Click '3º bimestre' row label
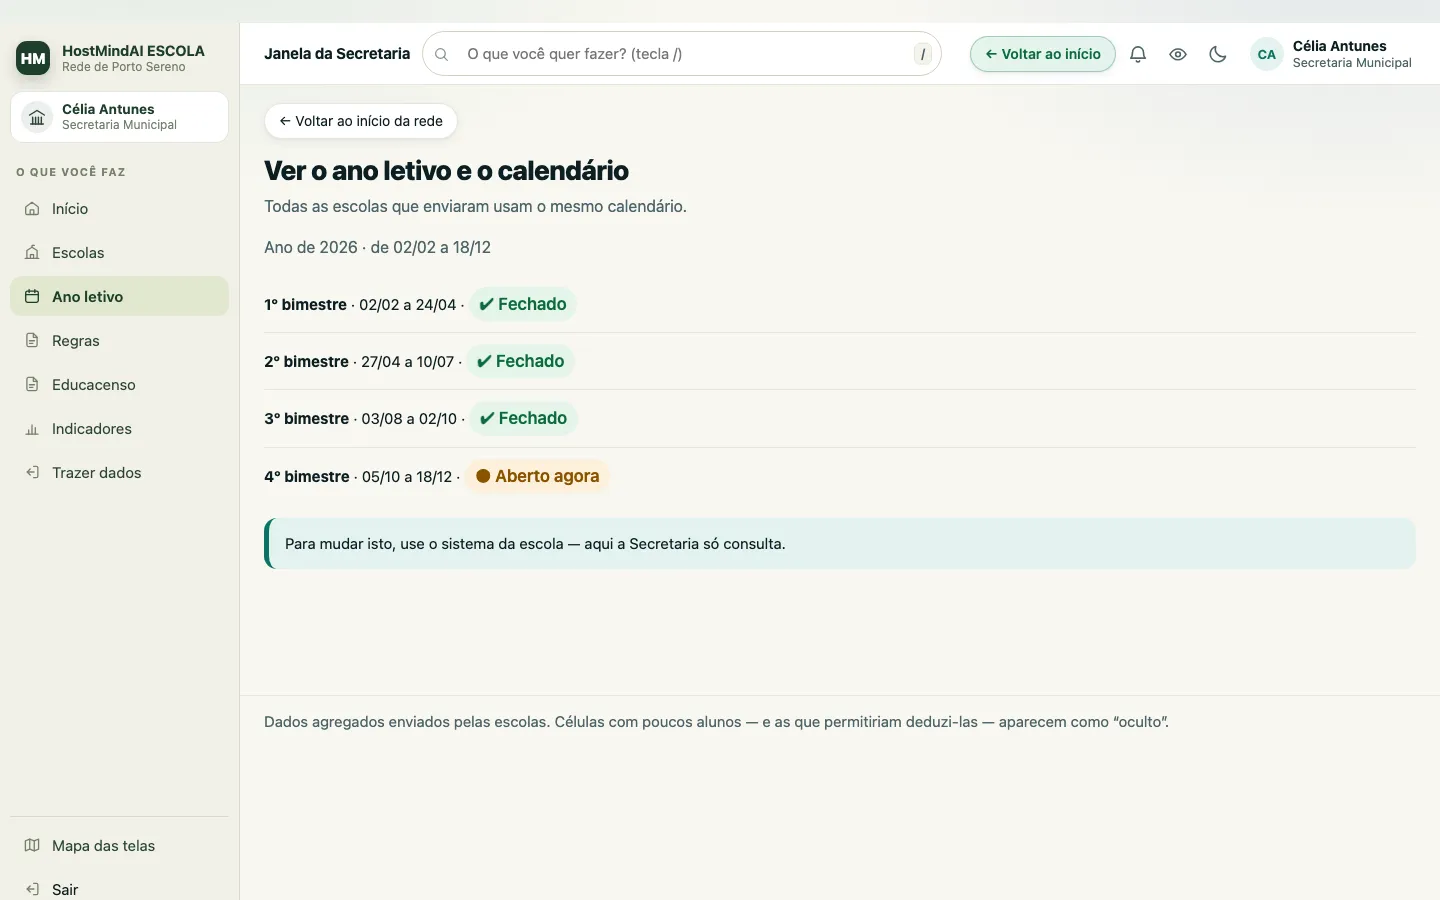Viewport: 1440px width, 900px height. point(306,419)
